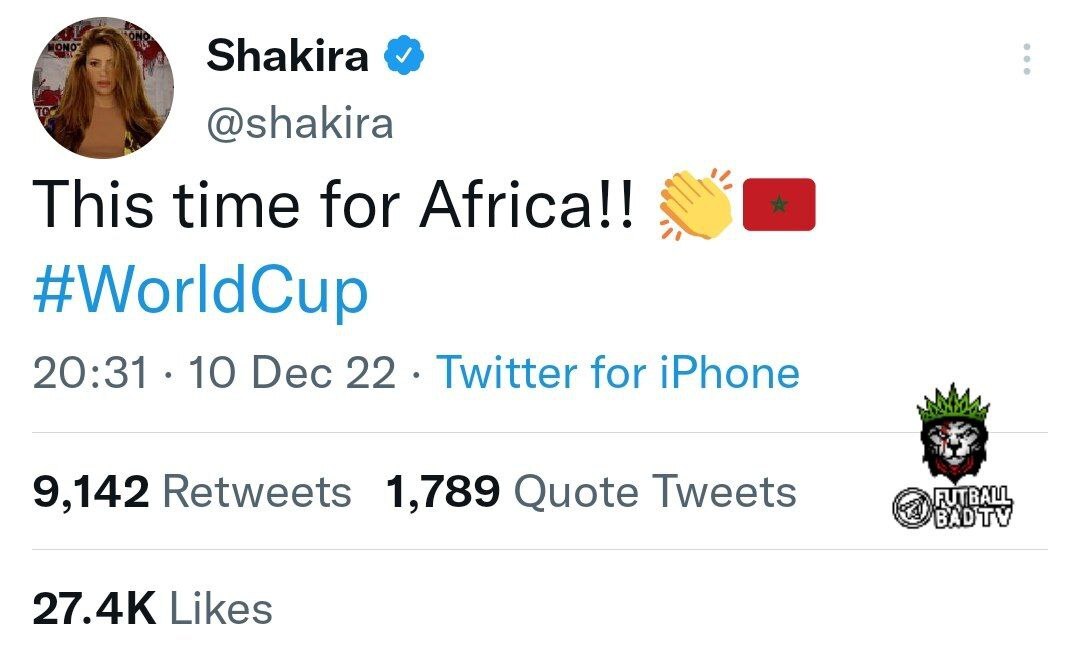View the 9,142 Retweets list
The image size is (1080, 658).
(x=192, y=492)
